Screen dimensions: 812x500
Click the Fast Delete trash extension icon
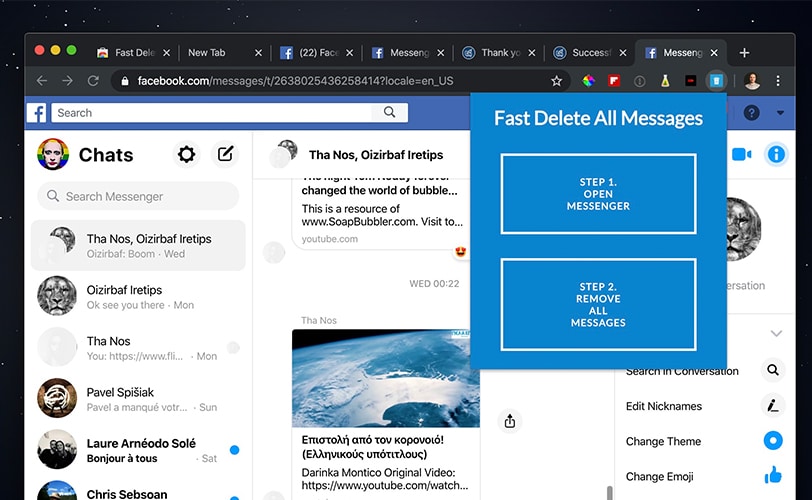pos(716,81)
